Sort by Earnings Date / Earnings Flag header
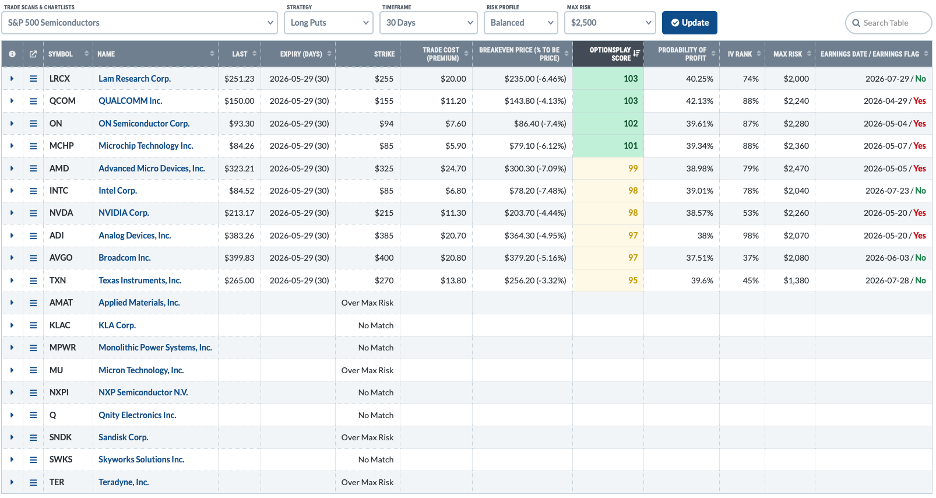Viewport: 936px width, 498px height. 874,54
